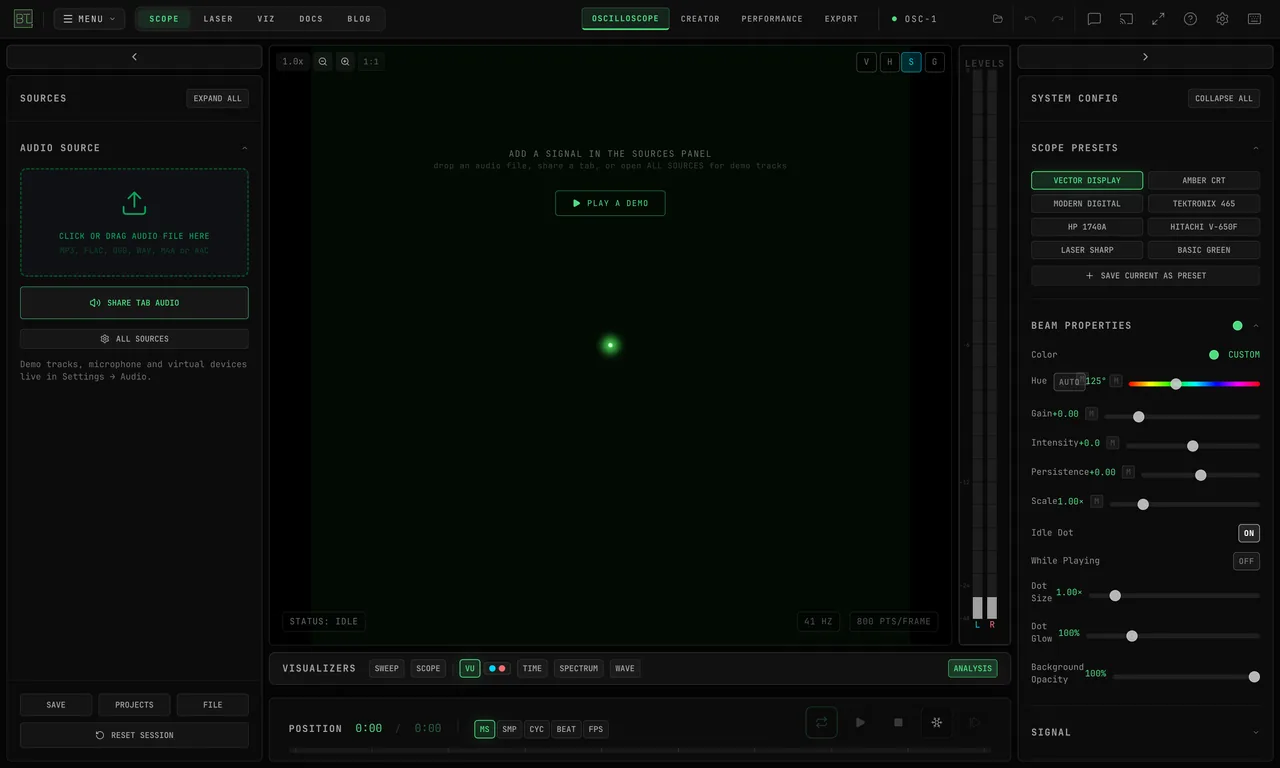Screen dimensions: 1280x768
Task: Toggle the loop playback button
Action: click(x=821, y=722)
